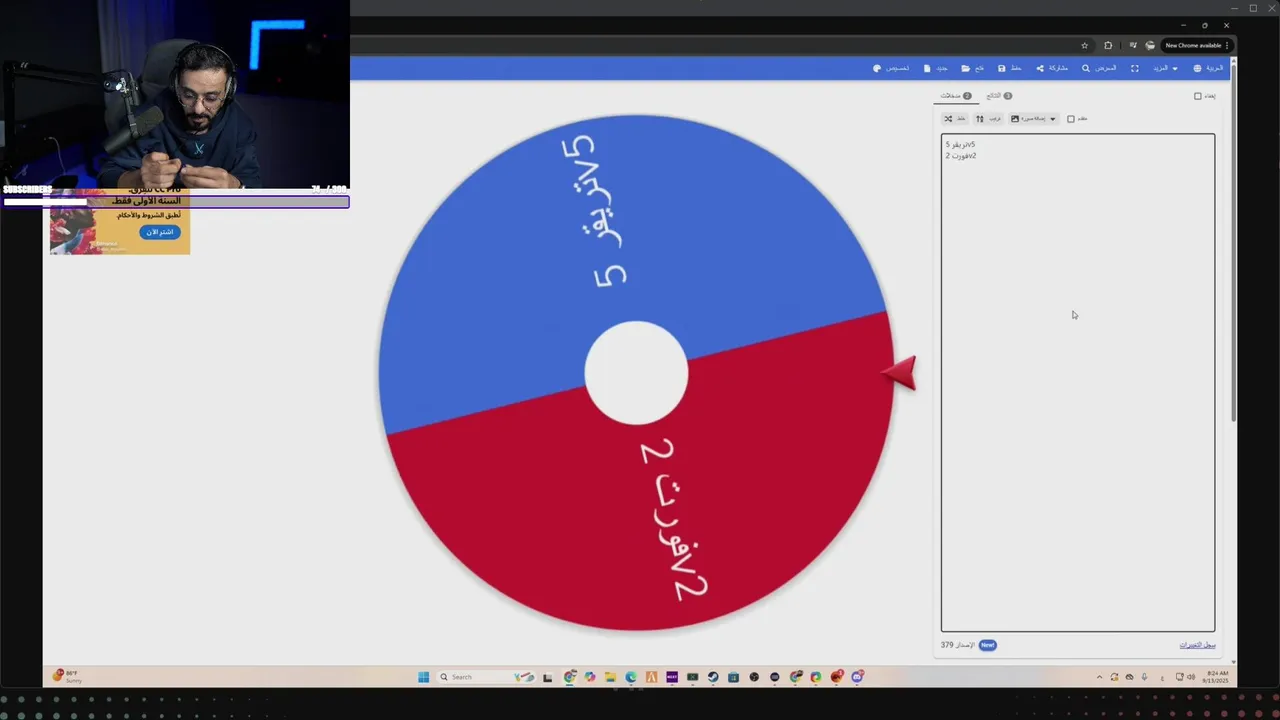Shuffle entries with the خلط button

click(x=955, y=118)
